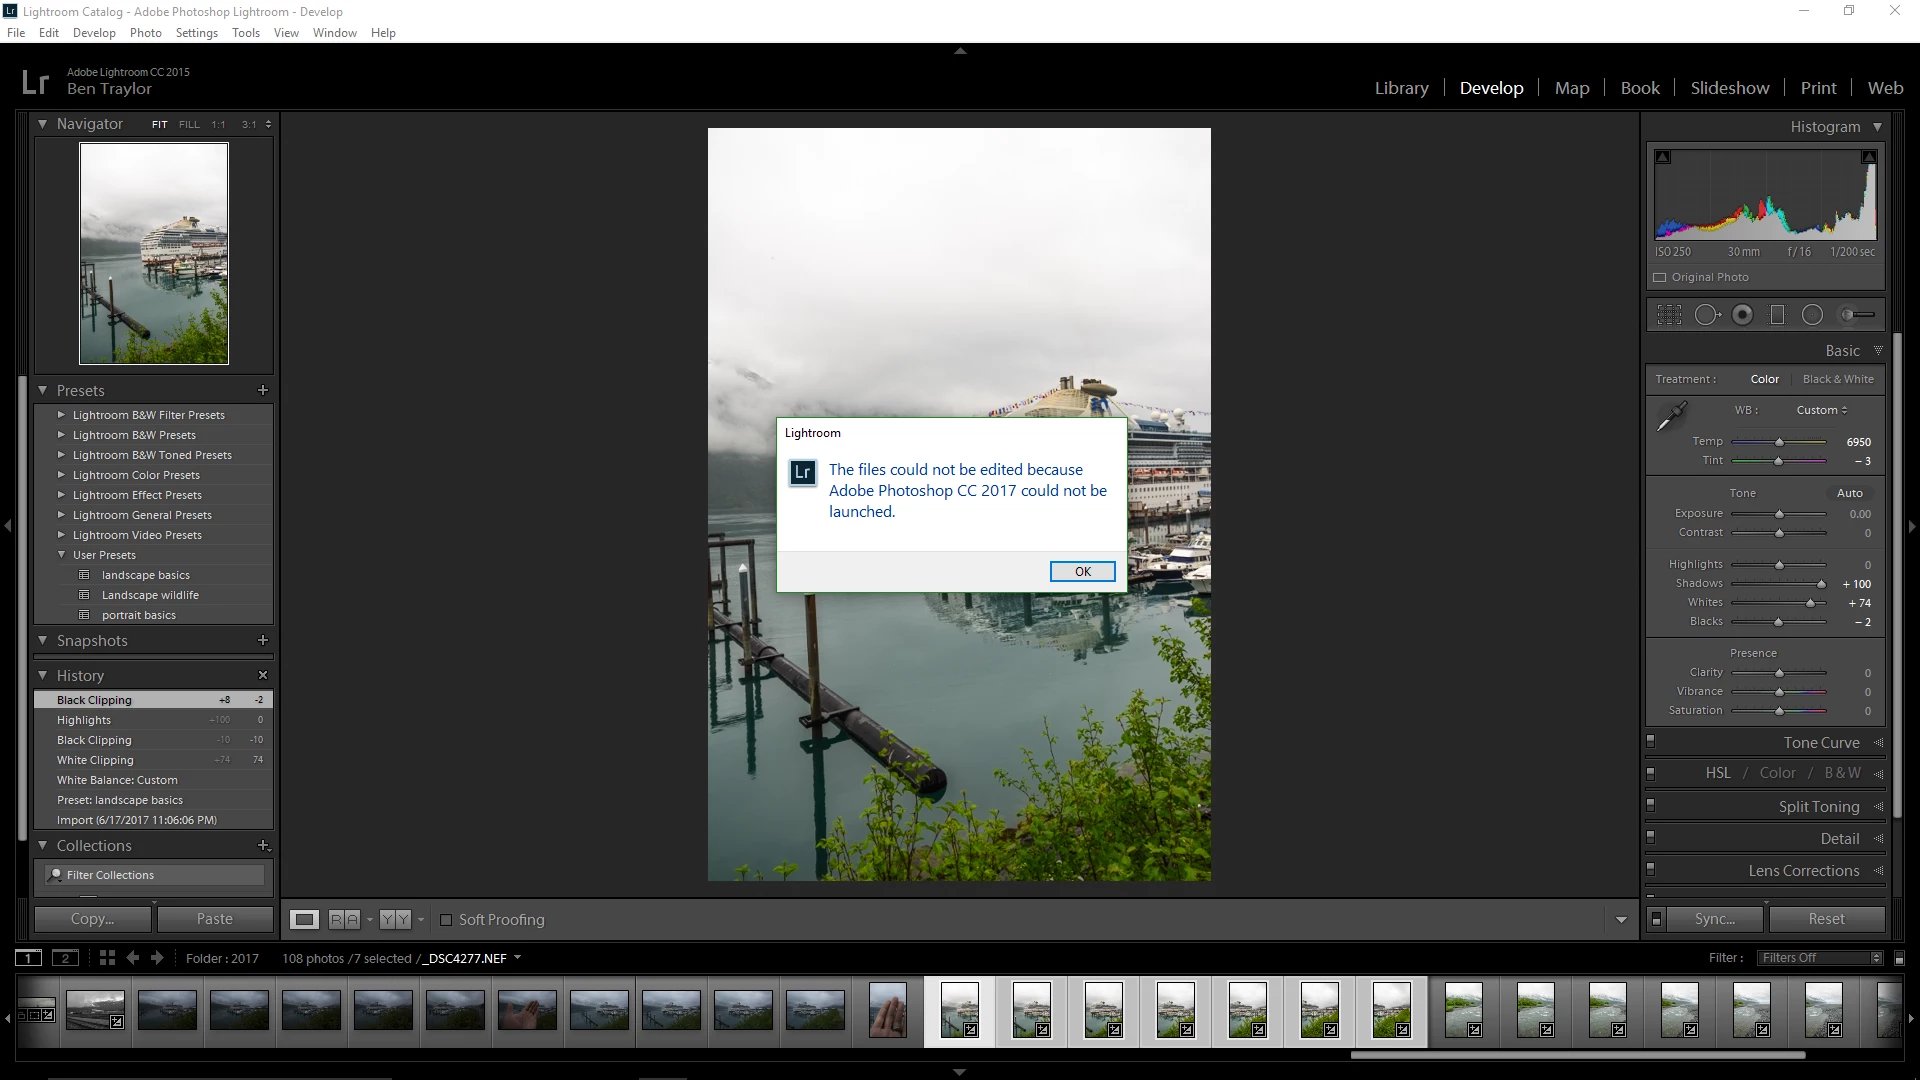The width and height of the screenshot is (1920, 1080).
Task: Switch to the Library module
Action: (x=1401, y=88)
